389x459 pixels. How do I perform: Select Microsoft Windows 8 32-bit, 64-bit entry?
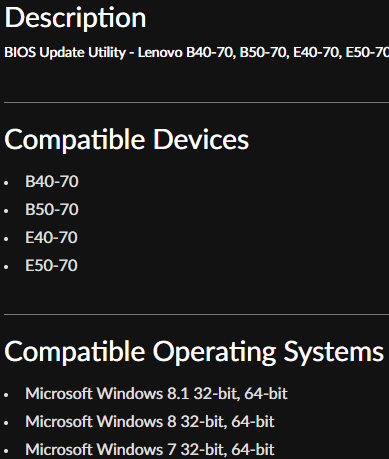(x=150, y=422)
